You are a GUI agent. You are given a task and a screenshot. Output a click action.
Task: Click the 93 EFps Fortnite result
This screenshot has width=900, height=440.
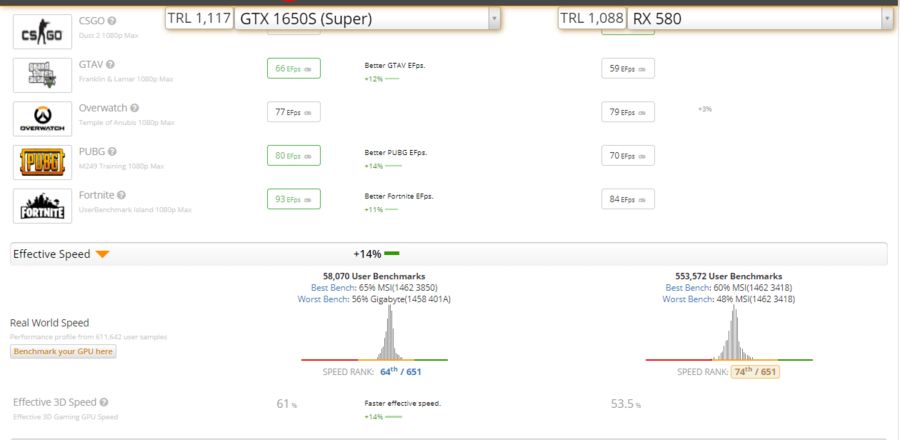293,199
